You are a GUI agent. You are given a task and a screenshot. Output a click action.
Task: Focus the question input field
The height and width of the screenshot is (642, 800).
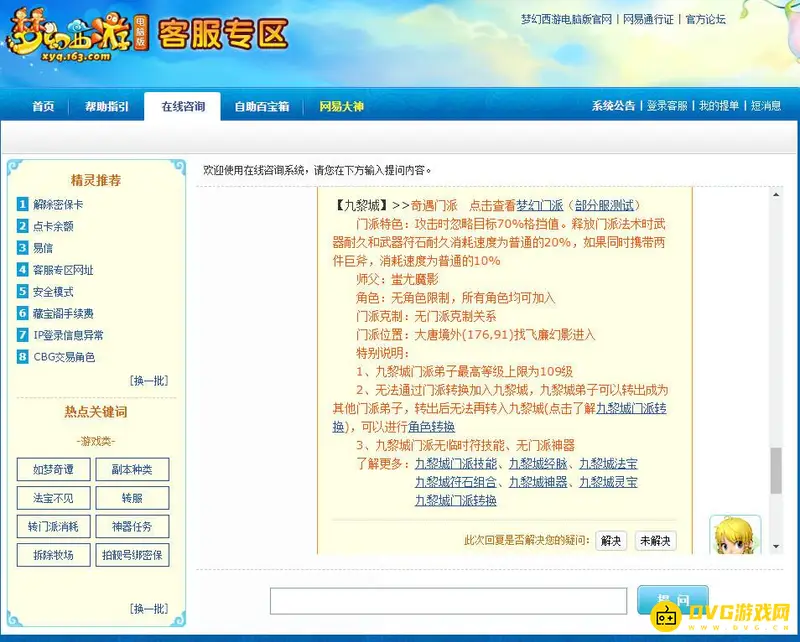448,601
